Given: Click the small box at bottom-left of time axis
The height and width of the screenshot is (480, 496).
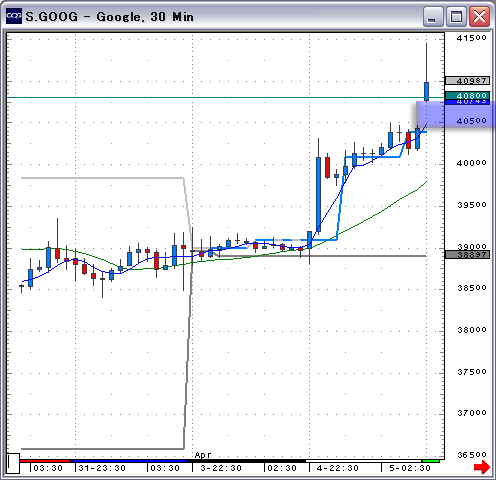Looking at the screenshot, I should click(x=13, y=463).
